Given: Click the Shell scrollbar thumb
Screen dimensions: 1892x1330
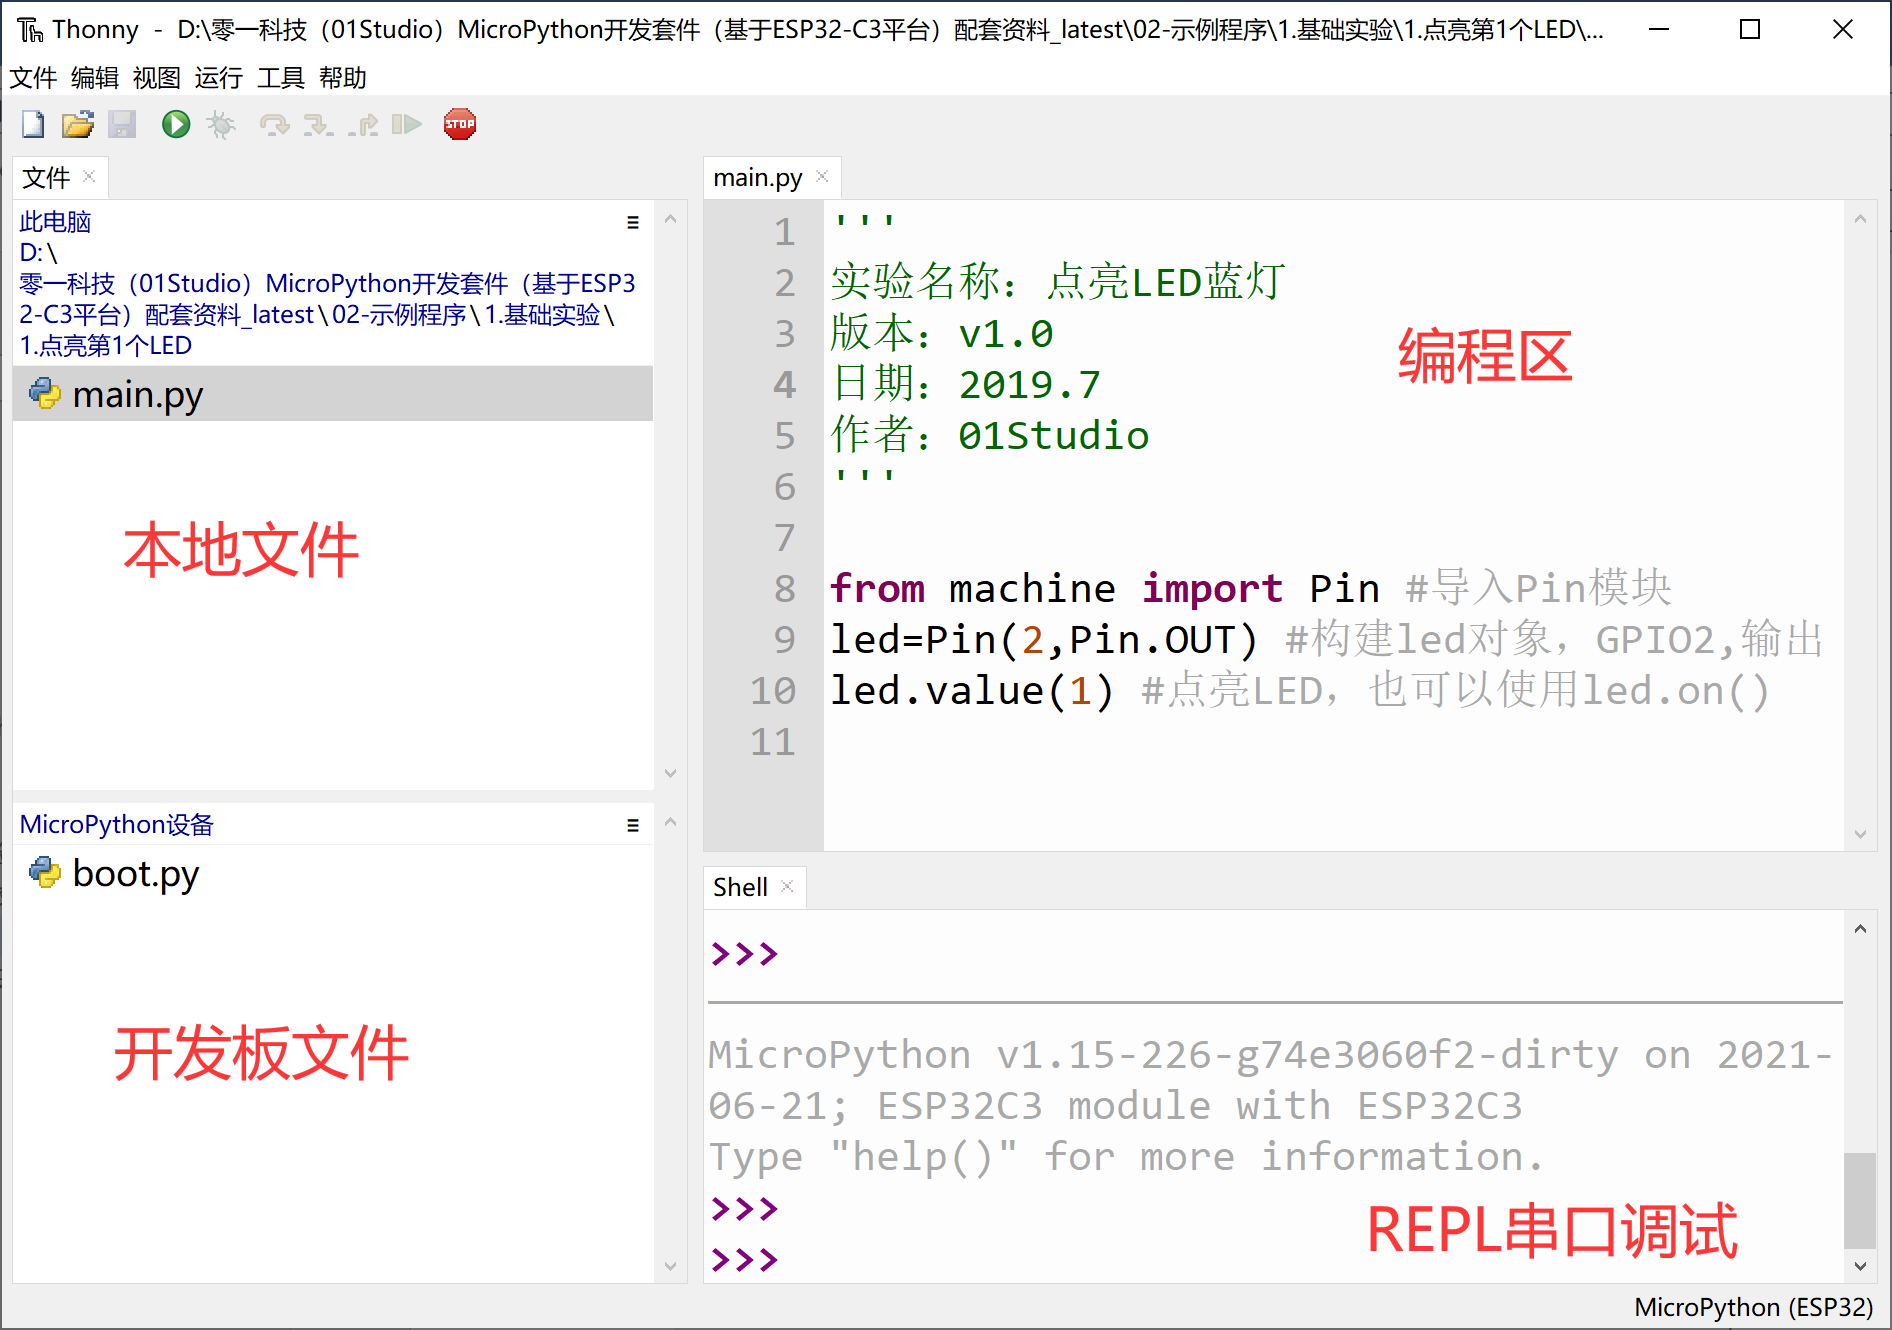Looking at the screenshot, I should pyautogui.click(x=1860, y=1201).
